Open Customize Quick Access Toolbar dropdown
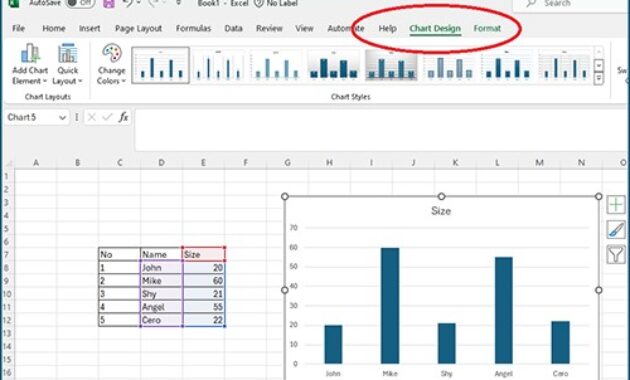This screenshot has width=630, height=380. (x=179, y=3)
